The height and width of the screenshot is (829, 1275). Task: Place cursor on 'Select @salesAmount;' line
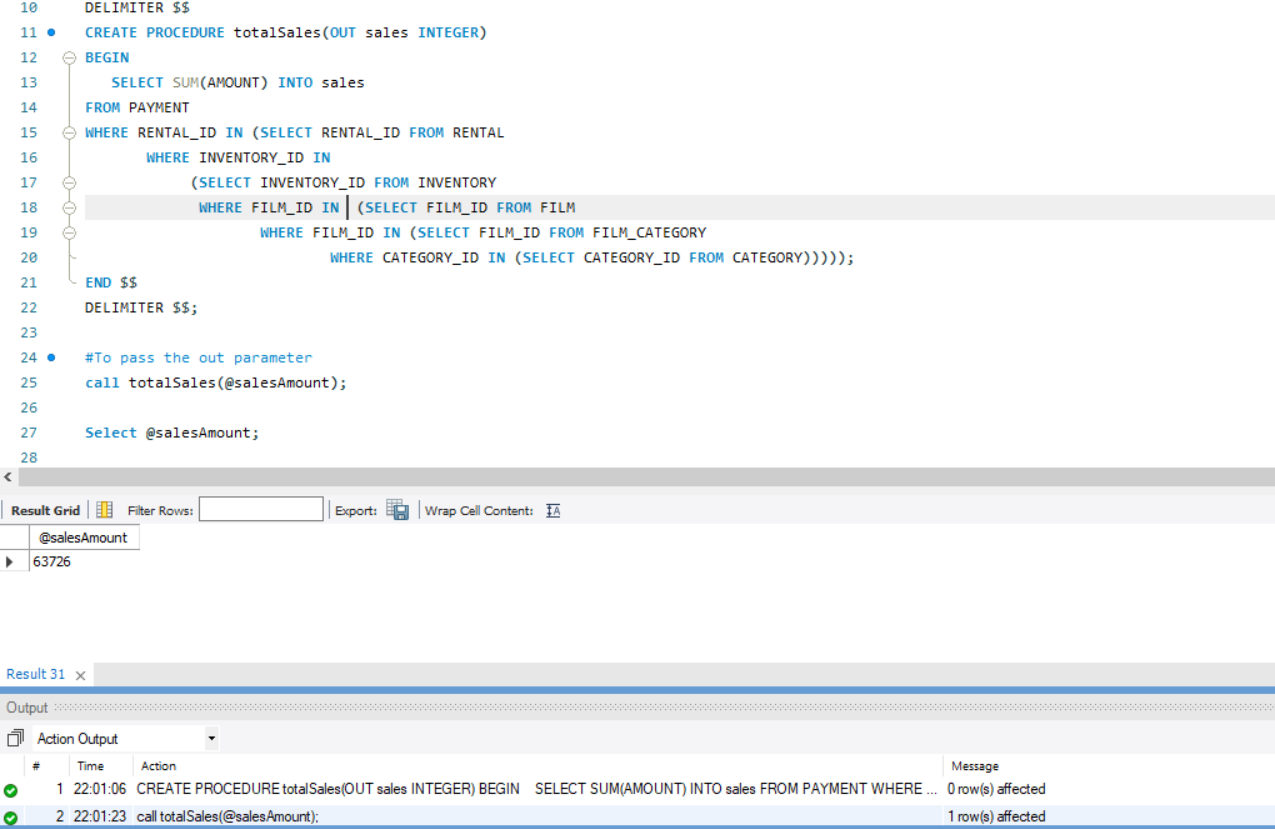click(172, 433)
